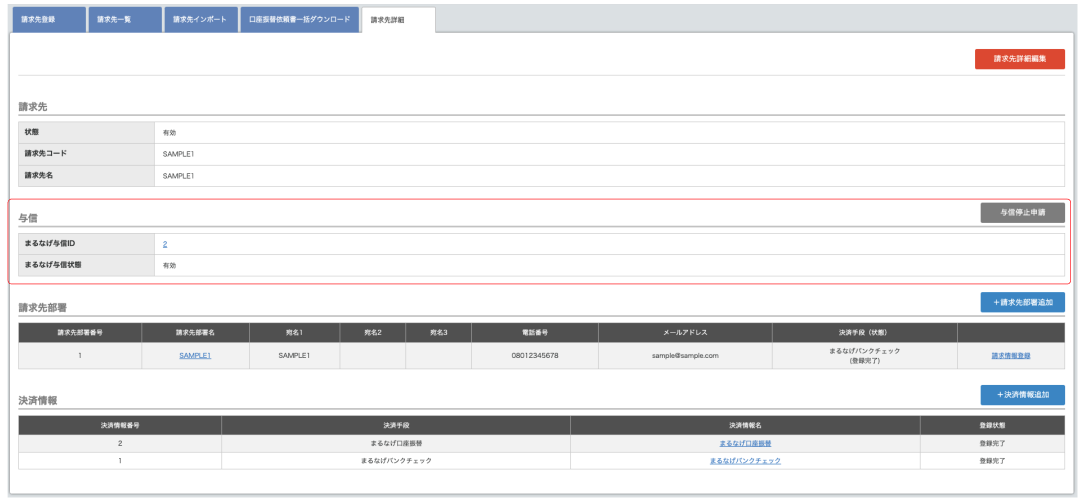Click the +請求先部署追加 button
This screenshot has height=501, width=1080.
pos(1022,302)
